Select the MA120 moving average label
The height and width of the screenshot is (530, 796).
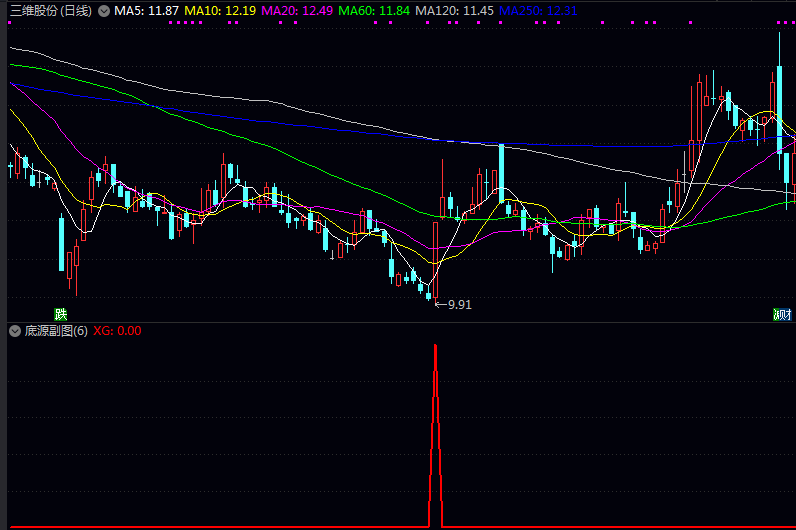(454, 10)
